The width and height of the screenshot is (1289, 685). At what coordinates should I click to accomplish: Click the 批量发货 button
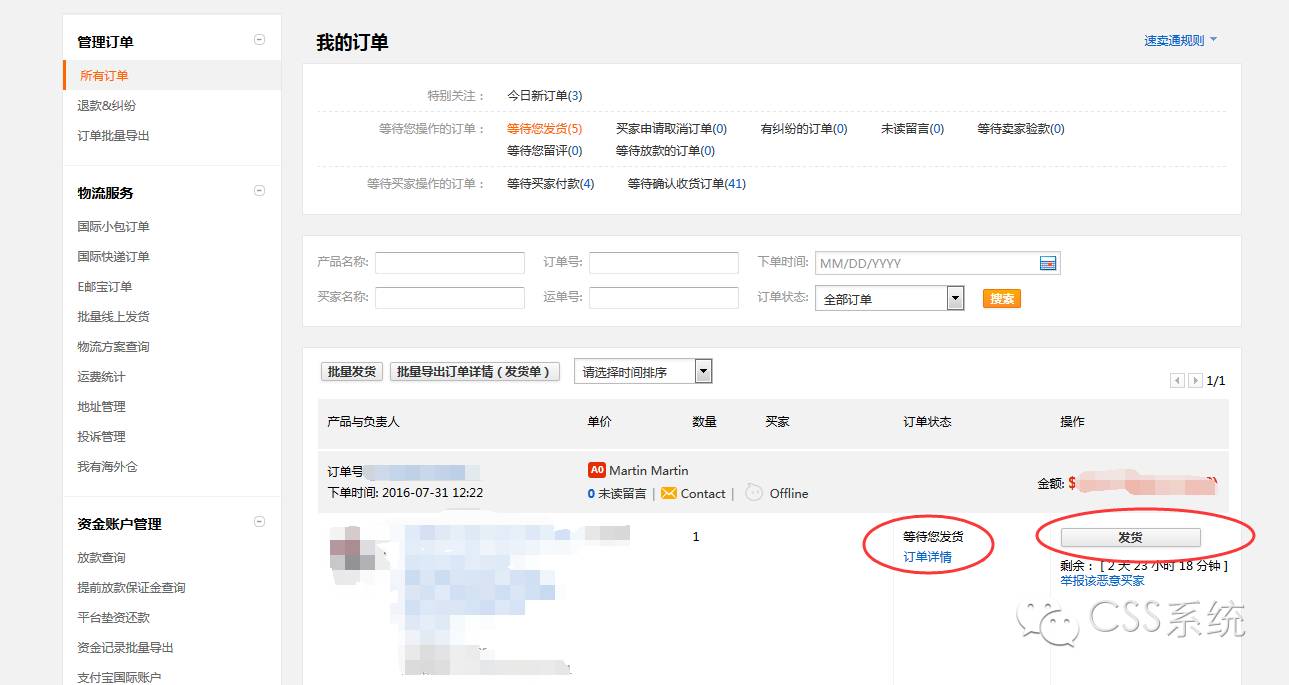[x=352, y=371]
